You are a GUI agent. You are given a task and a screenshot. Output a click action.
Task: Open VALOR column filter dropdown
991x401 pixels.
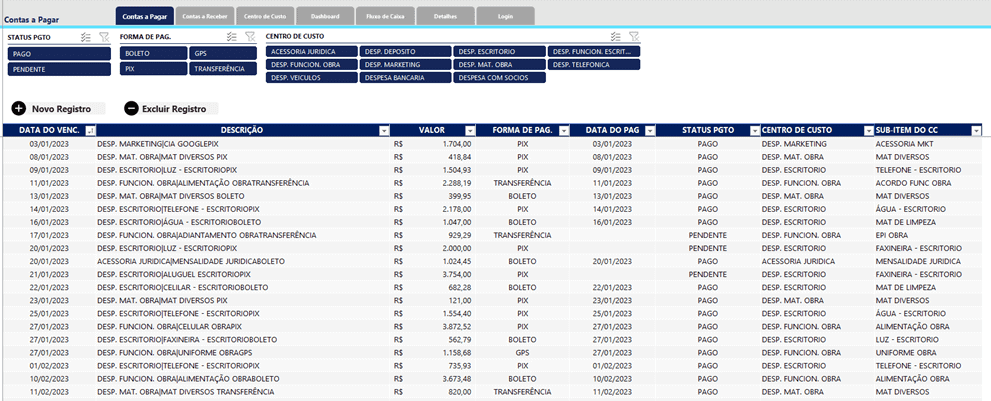coord(470,130)
